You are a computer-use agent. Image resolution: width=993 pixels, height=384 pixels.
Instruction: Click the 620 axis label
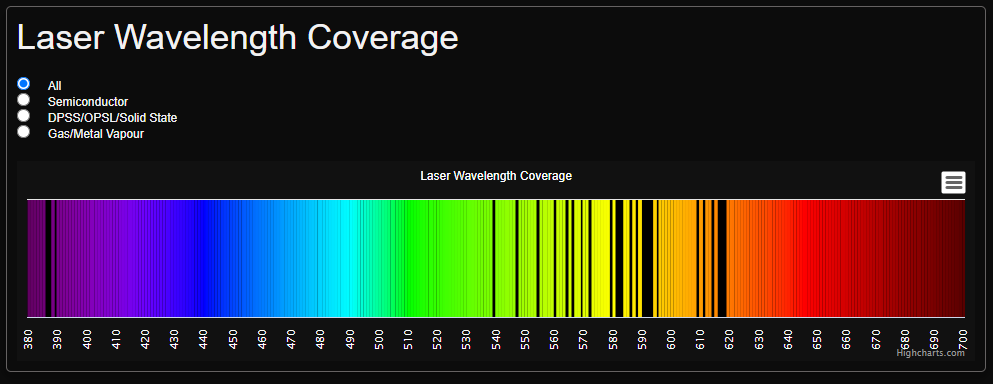click(x=730, y=340)
